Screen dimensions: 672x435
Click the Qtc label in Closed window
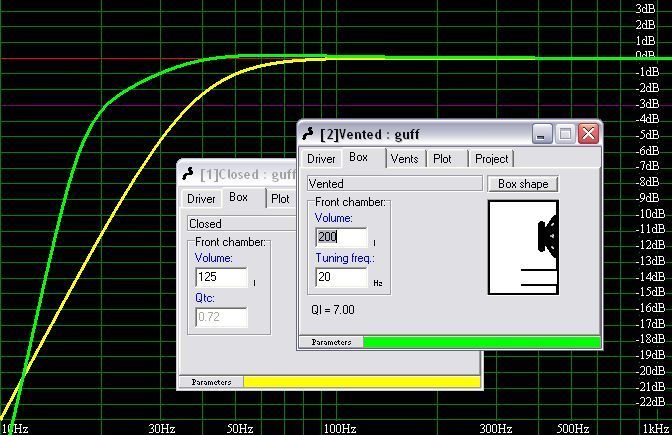(x=205, y=298)
